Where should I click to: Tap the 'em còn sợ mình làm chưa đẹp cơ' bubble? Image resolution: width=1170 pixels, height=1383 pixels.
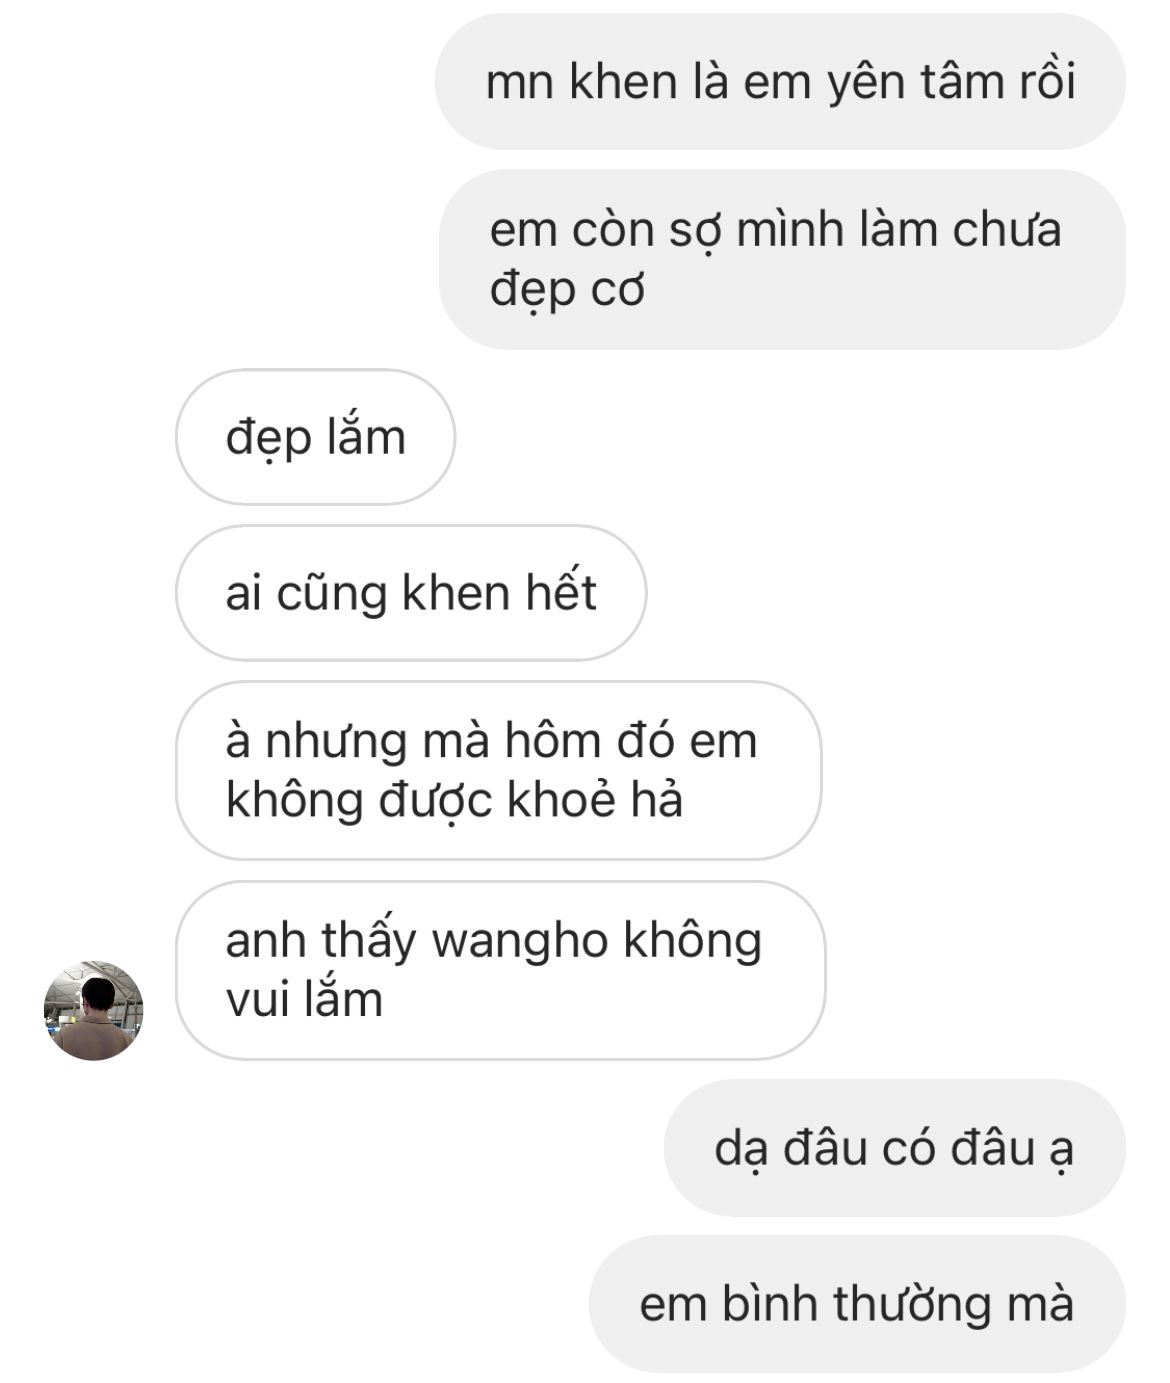(782, 259)
